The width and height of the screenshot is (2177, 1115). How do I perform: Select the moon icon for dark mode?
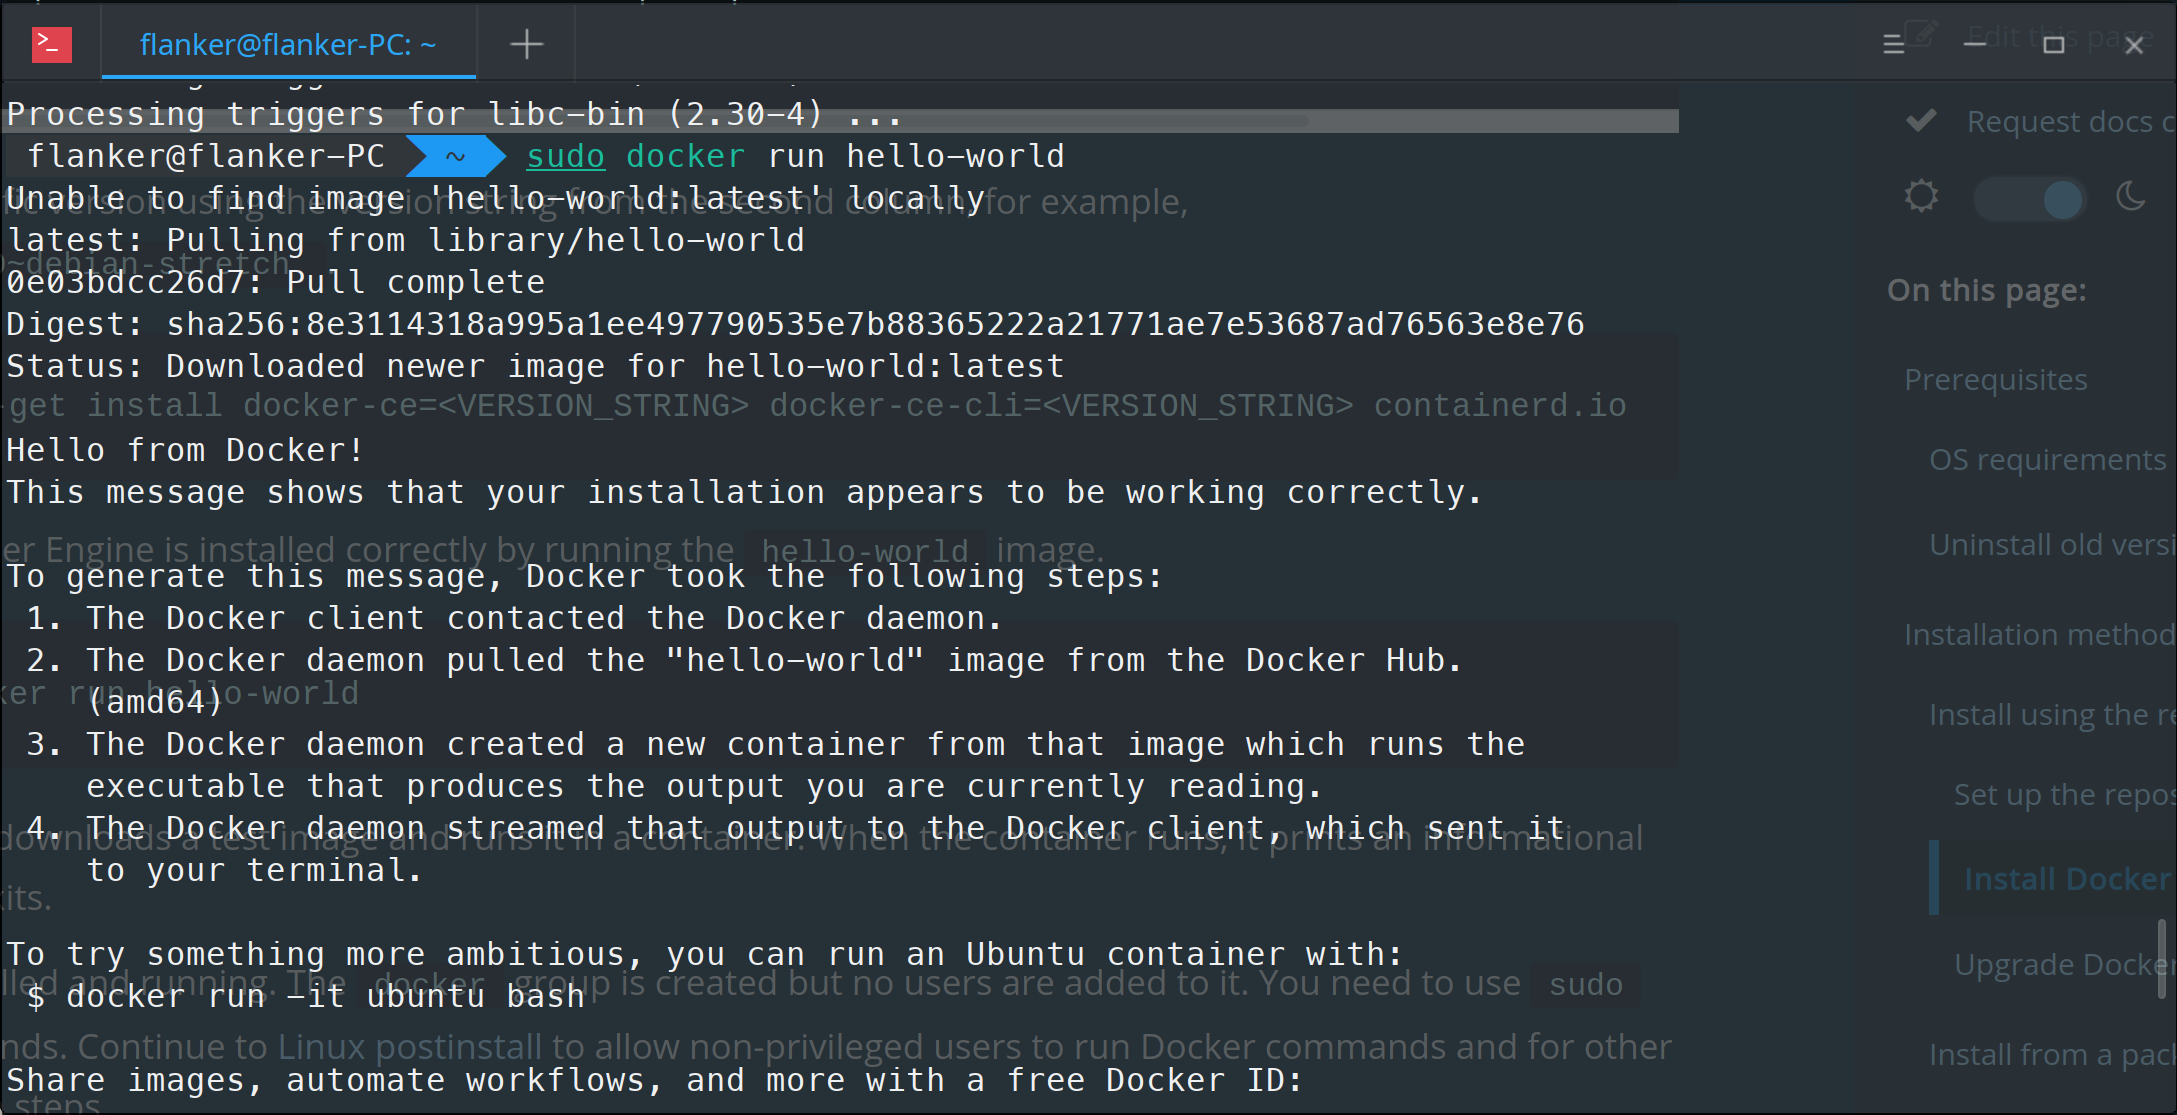click(x=2131, y=197)
